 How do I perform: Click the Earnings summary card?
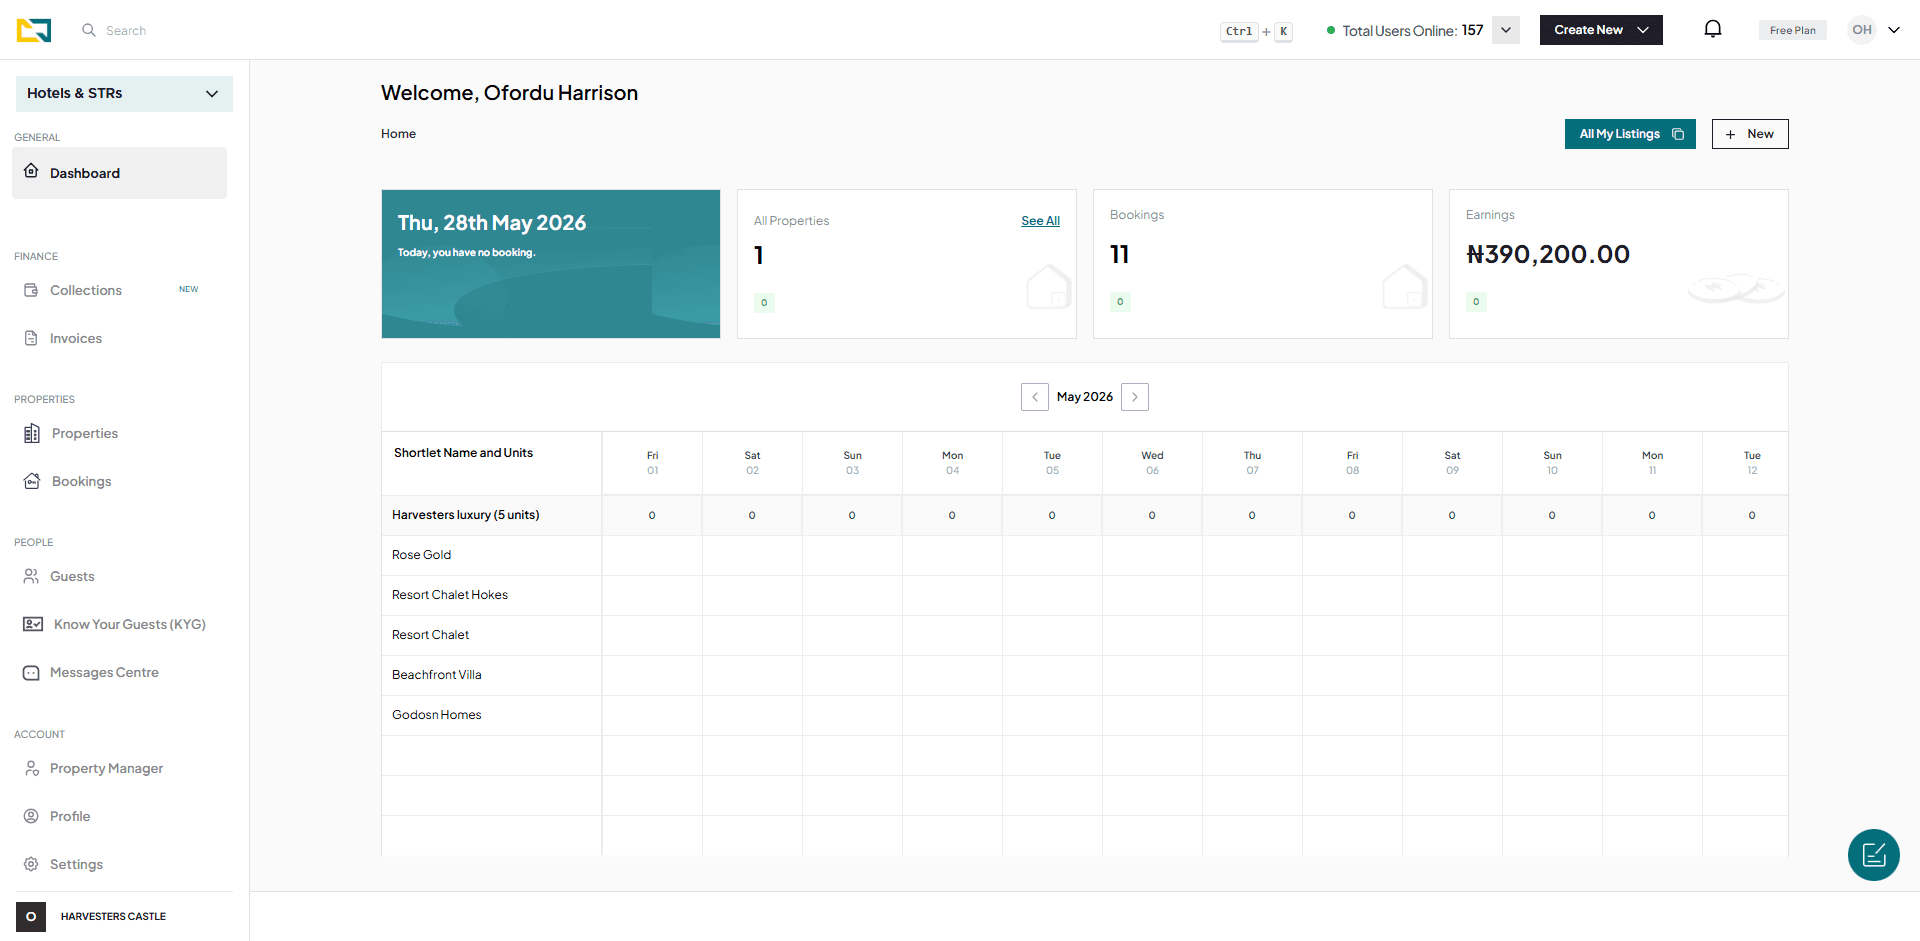pyautogui.click(x=1619, y=264)
